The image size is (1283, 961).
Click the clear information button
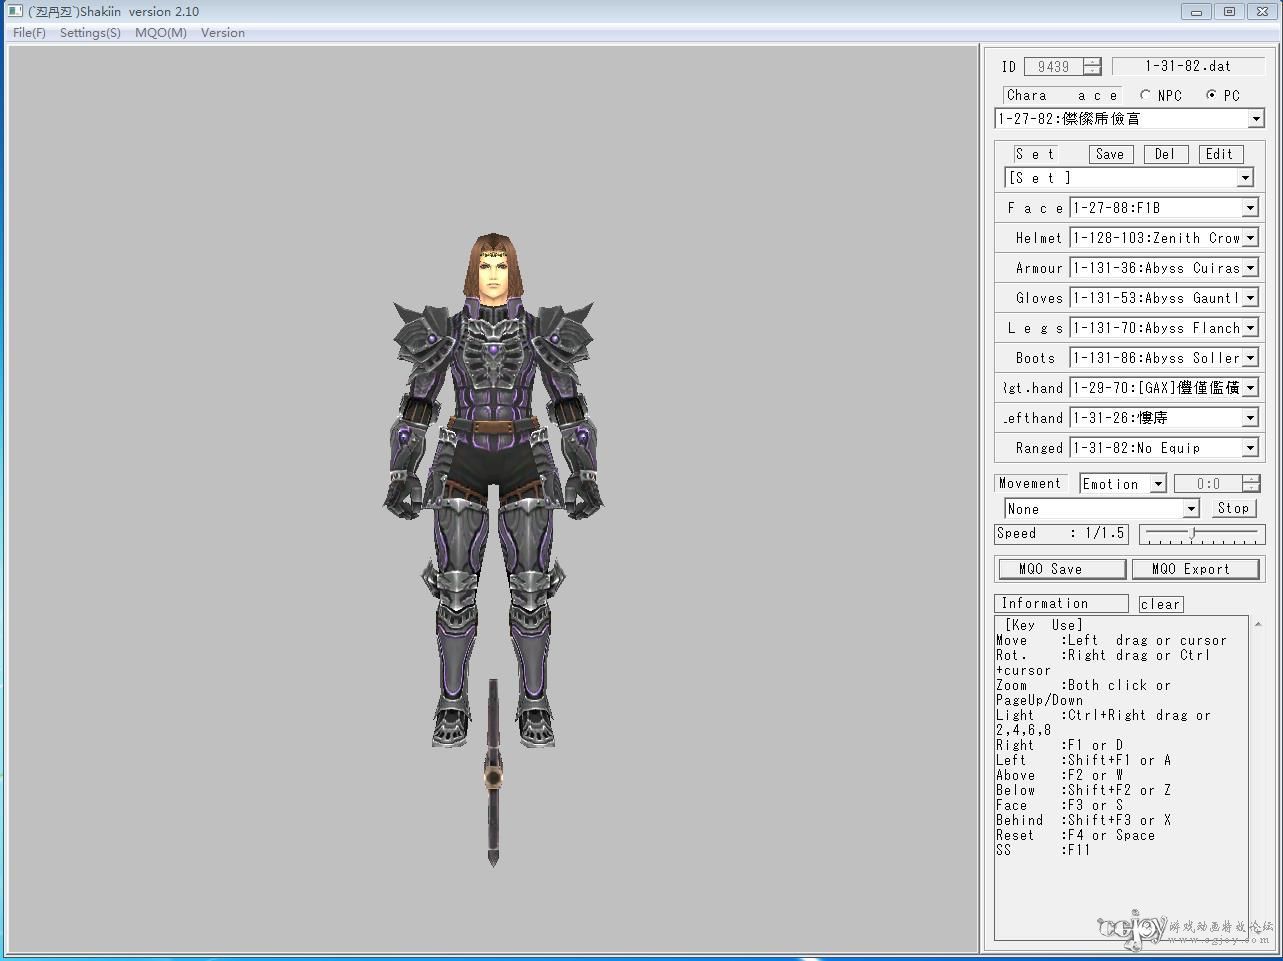tap(1161, 604)
